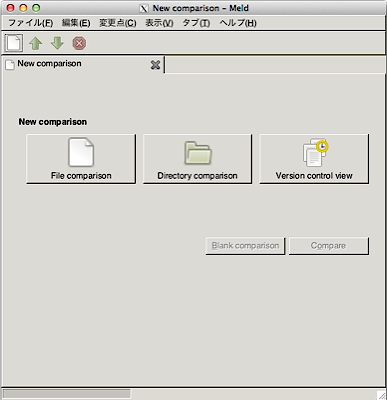Close the Meld window with red button
The image size is (387, 400).
[10, 8]
